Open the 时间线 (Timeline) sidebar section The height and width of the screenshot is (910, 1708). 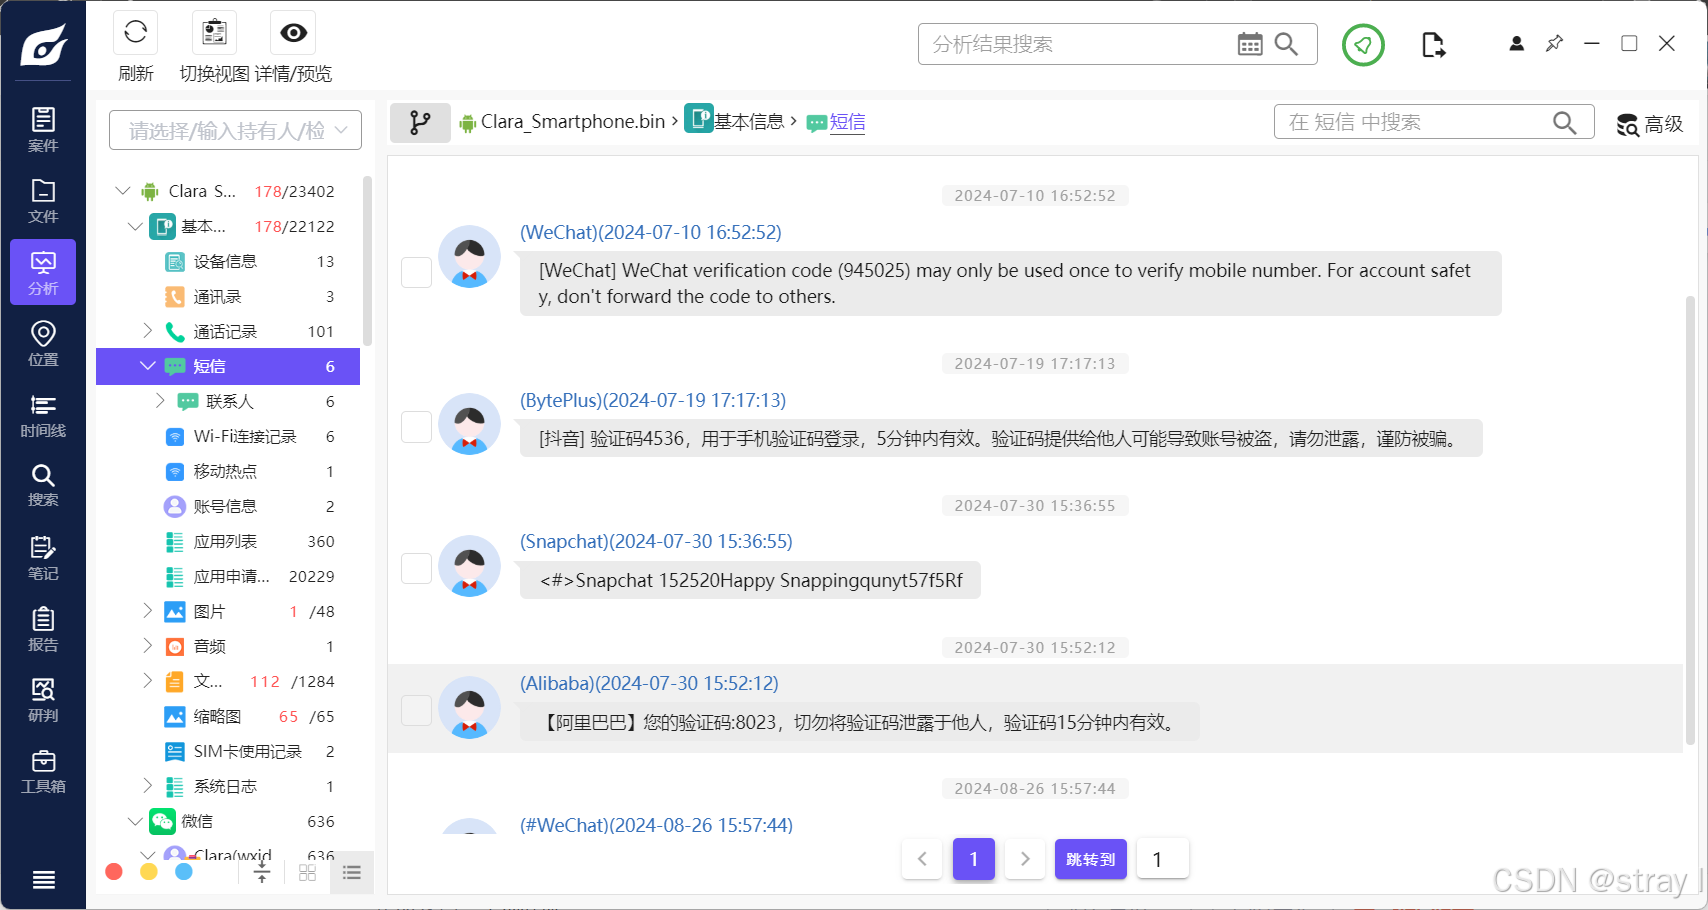[43, 415]
